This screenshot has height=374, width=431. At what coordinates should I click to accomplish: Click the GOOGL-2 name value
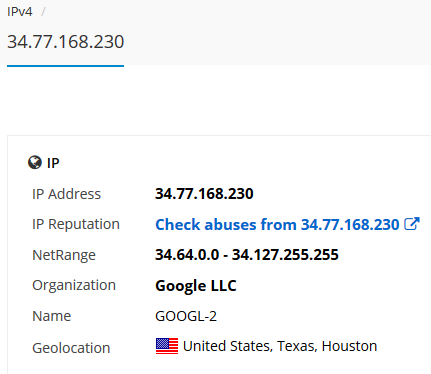tap(186, 316)
